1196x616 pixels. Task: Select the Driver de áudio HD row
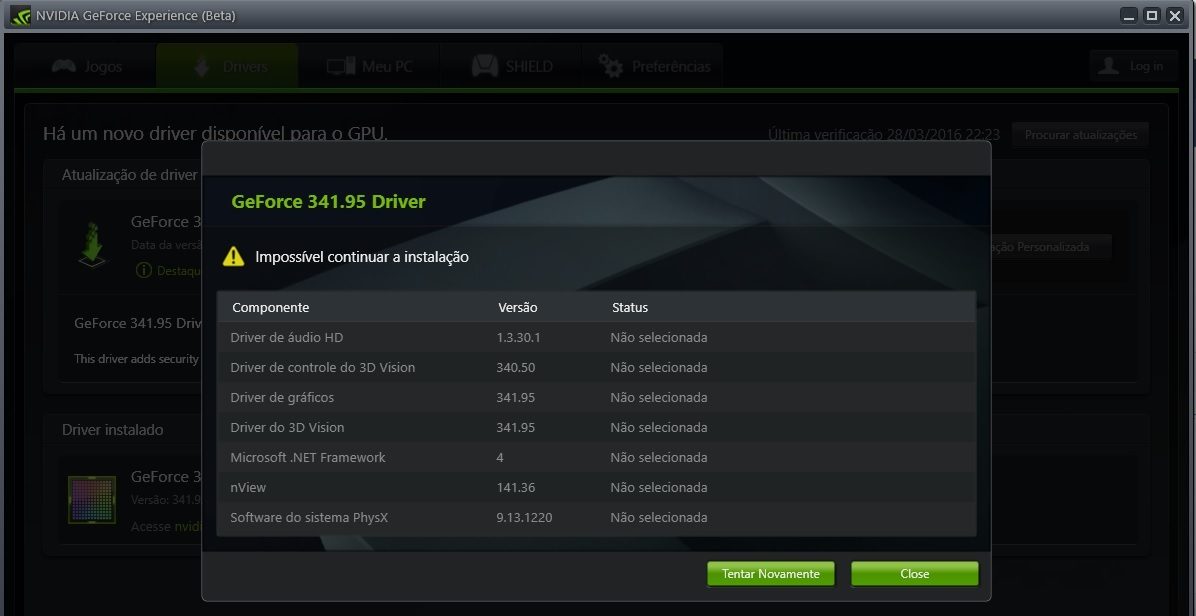point(596,337)
